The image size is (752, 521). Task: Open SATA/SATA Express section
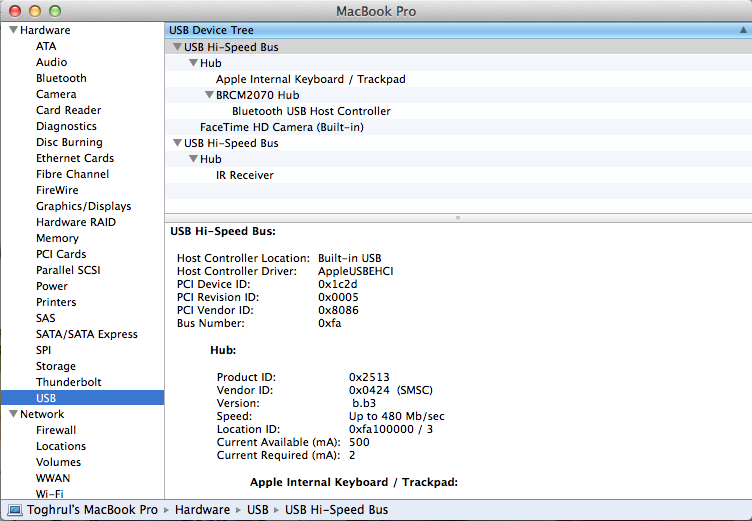87,334
